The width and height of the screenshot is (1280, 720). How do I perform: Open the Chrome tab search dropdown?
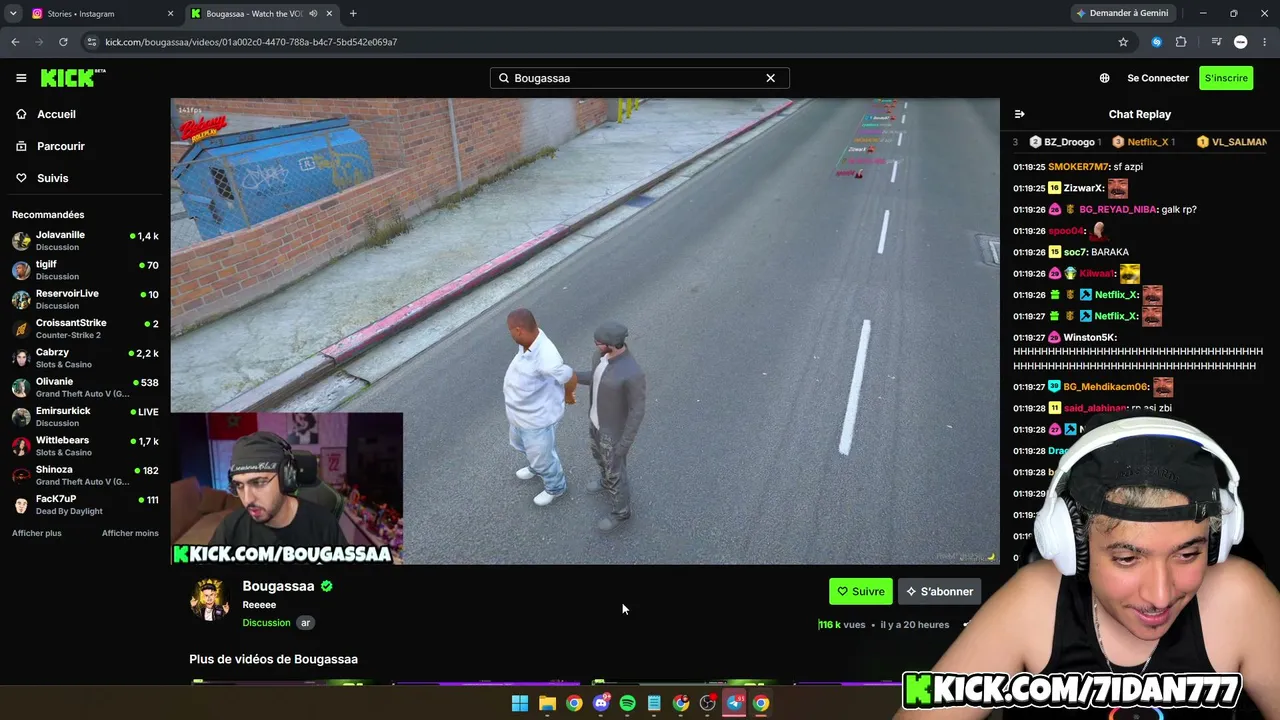(13, 14)
